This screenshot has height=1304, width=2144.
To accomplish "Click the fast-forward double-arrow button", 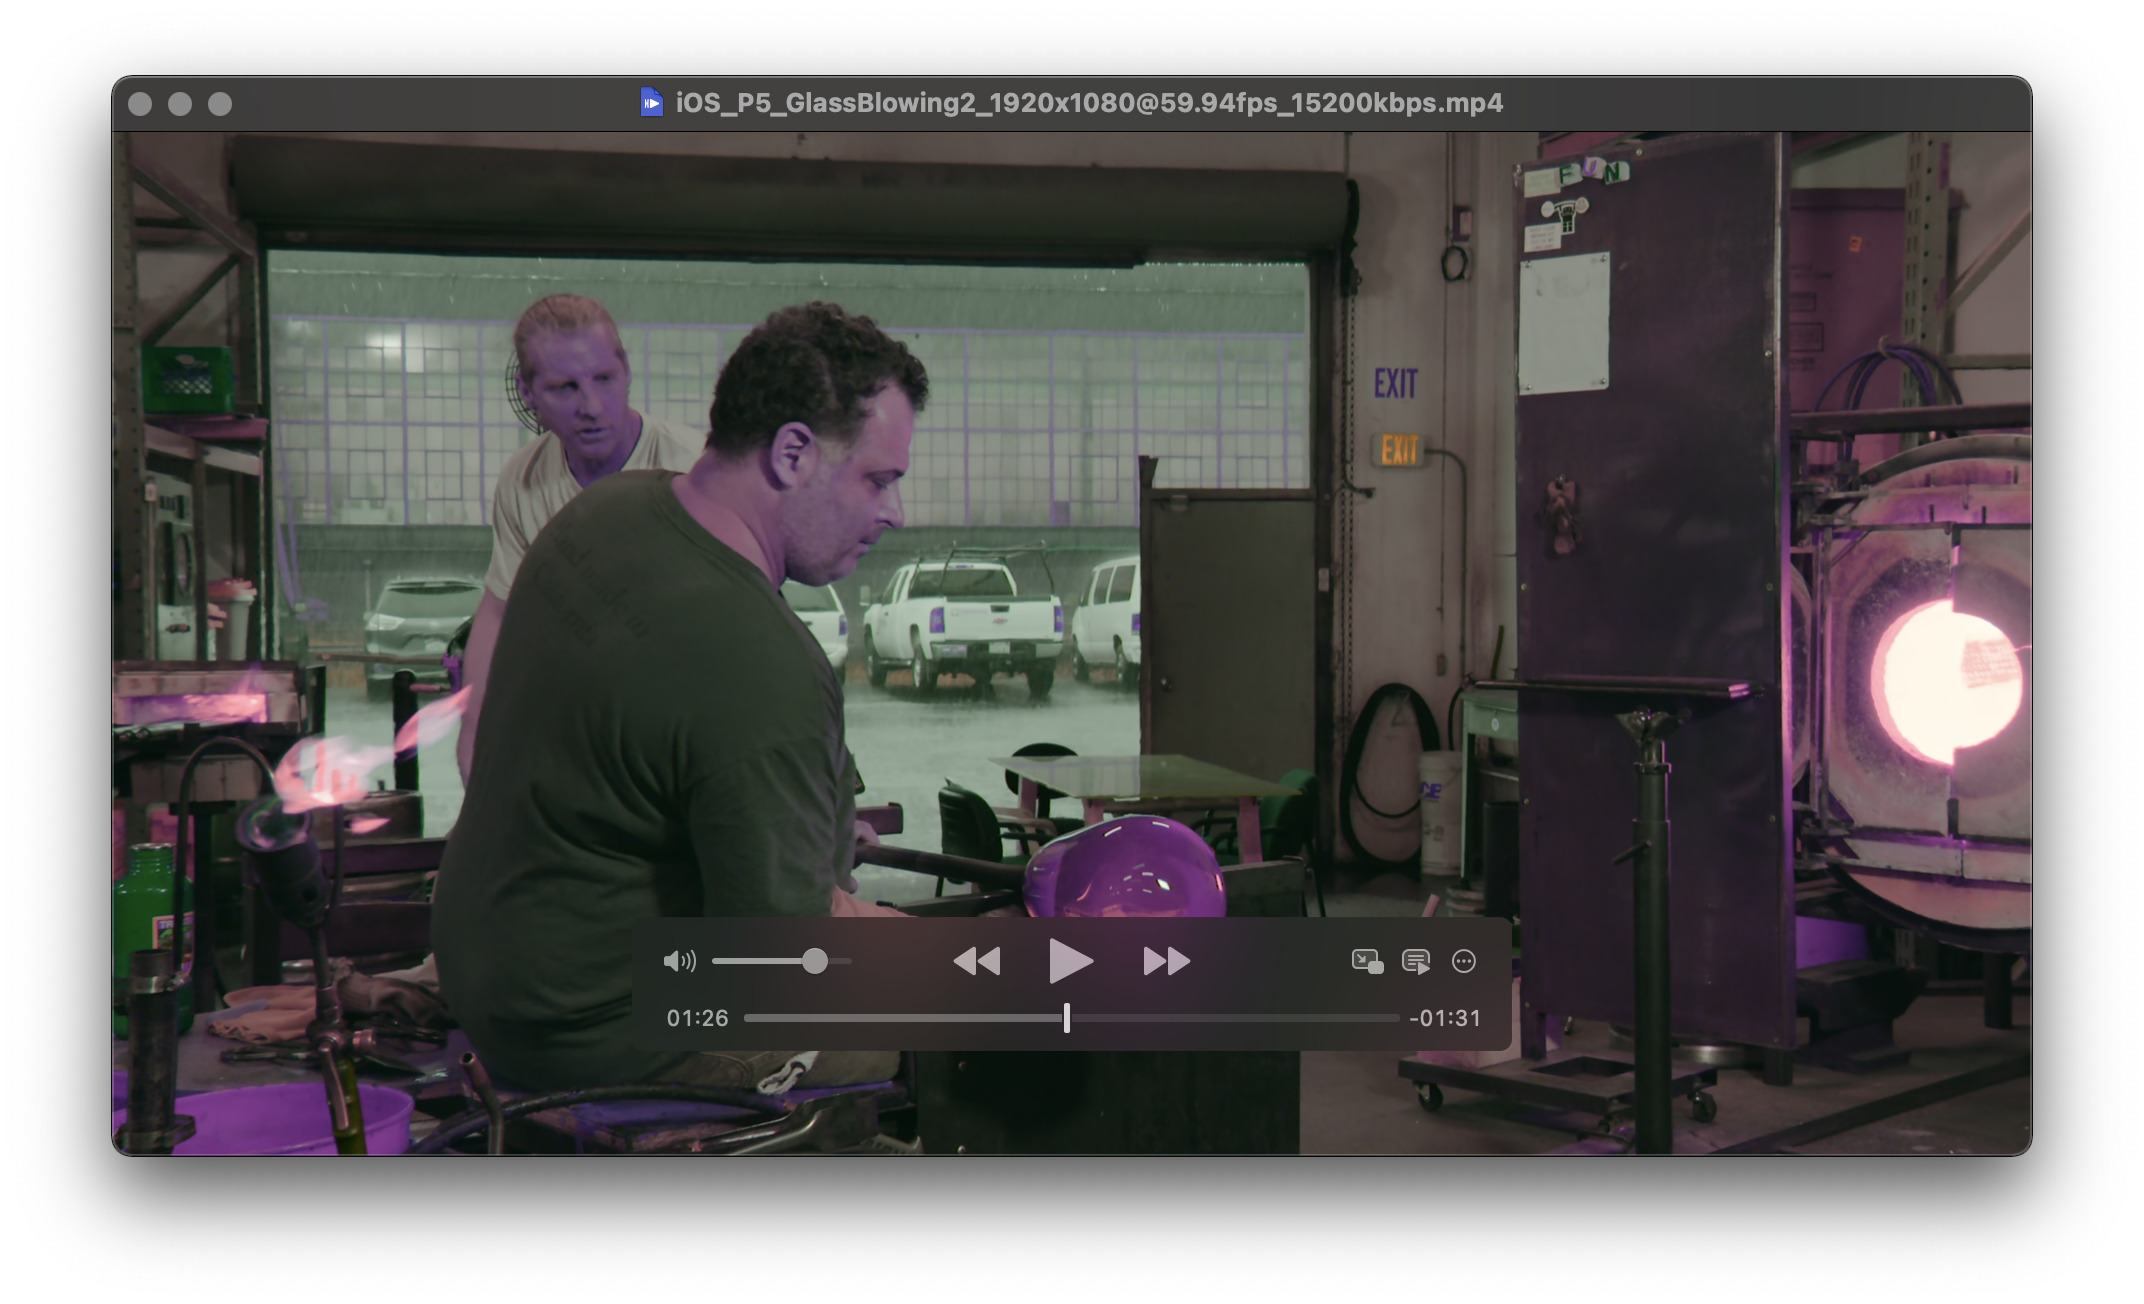I will [x=1166, y=961].
